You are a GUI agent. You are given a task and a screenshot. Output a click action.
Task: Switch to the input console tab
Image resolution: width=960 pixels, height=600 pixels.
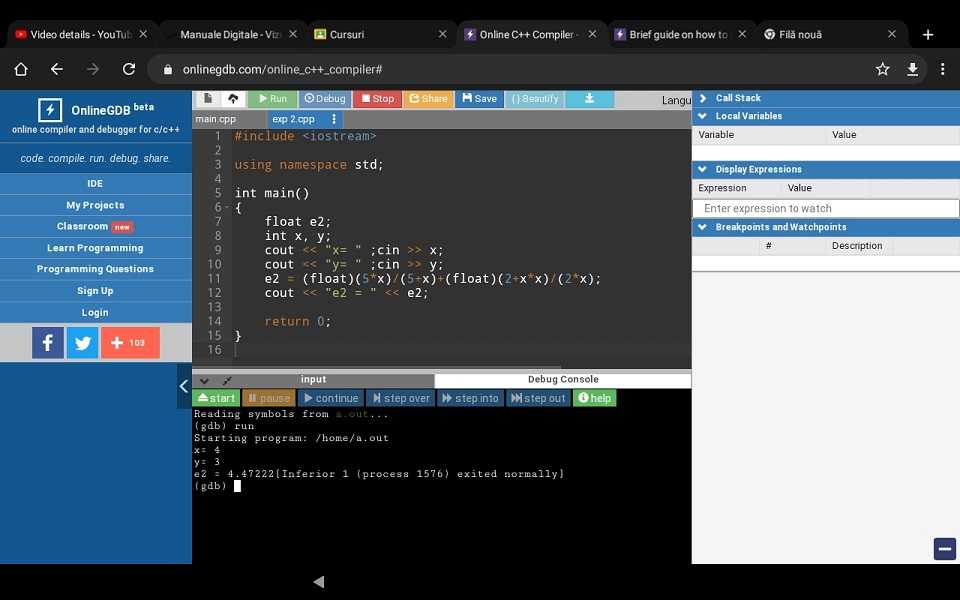pyautogui.click(x=313, y=380)
